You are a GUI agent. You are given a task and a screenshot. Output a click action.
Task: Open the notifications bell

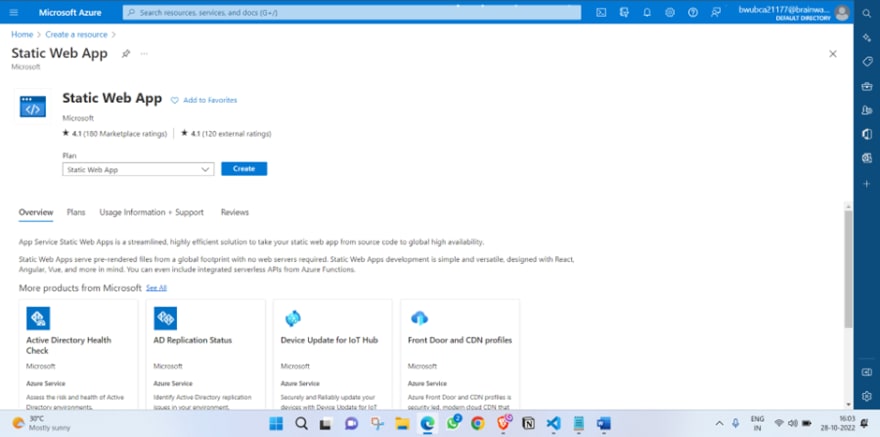point(647,12)
